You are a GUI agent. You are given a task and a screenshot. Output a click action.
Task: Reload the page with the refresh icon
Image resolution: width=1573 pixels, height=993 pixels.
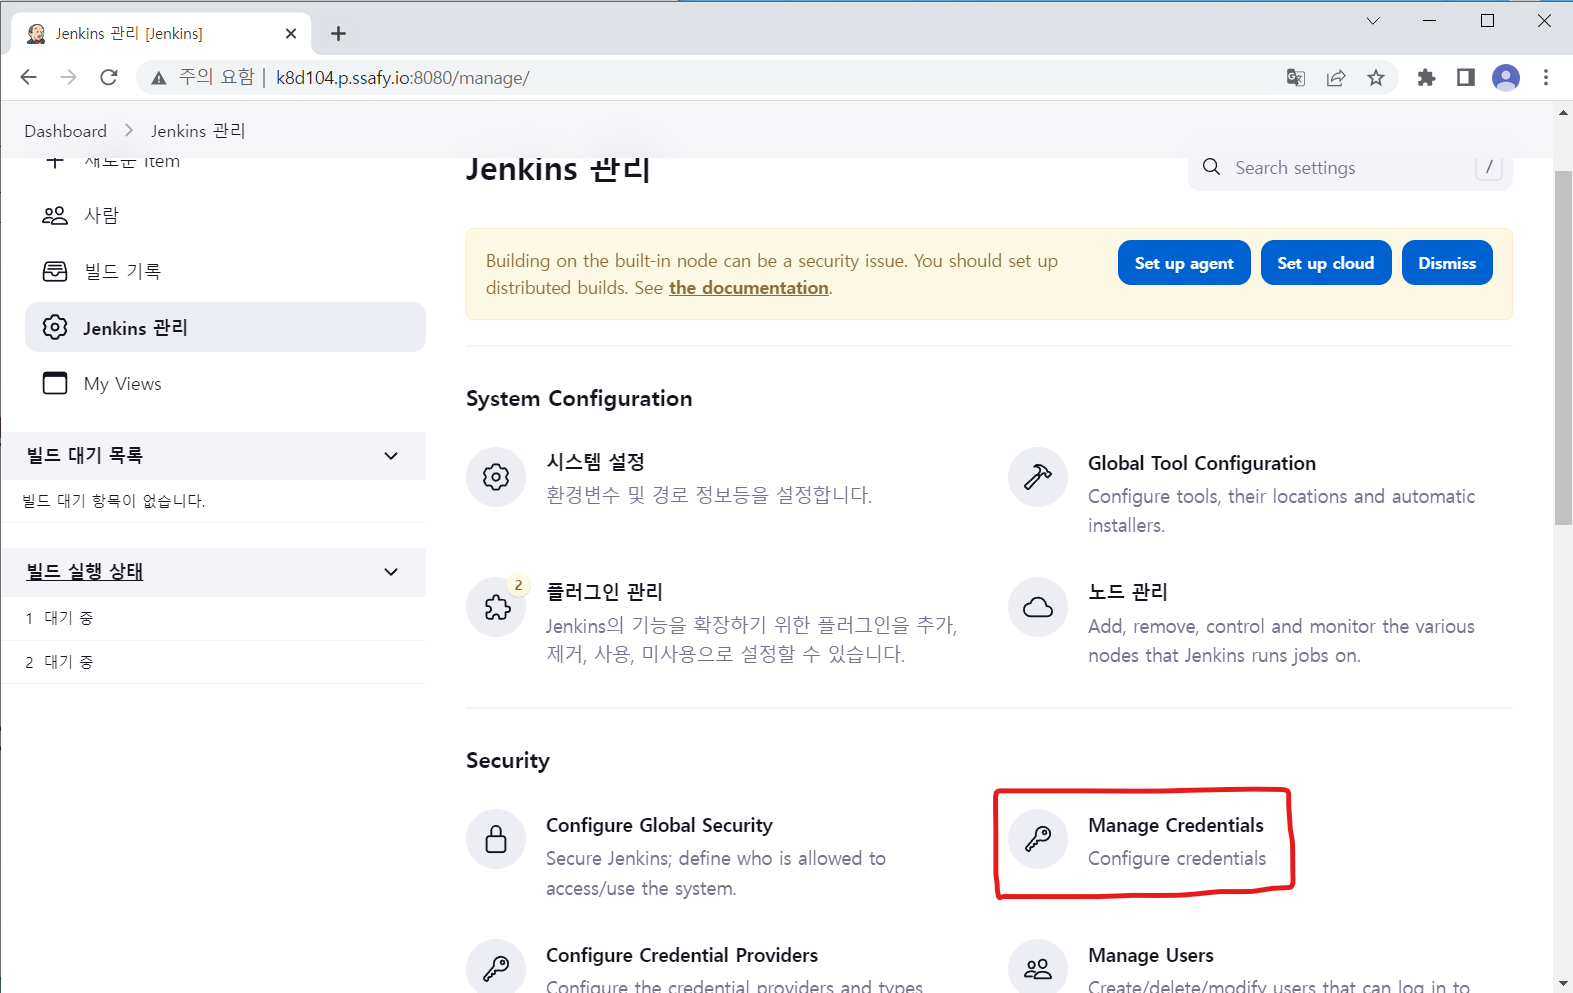[109, 77]
